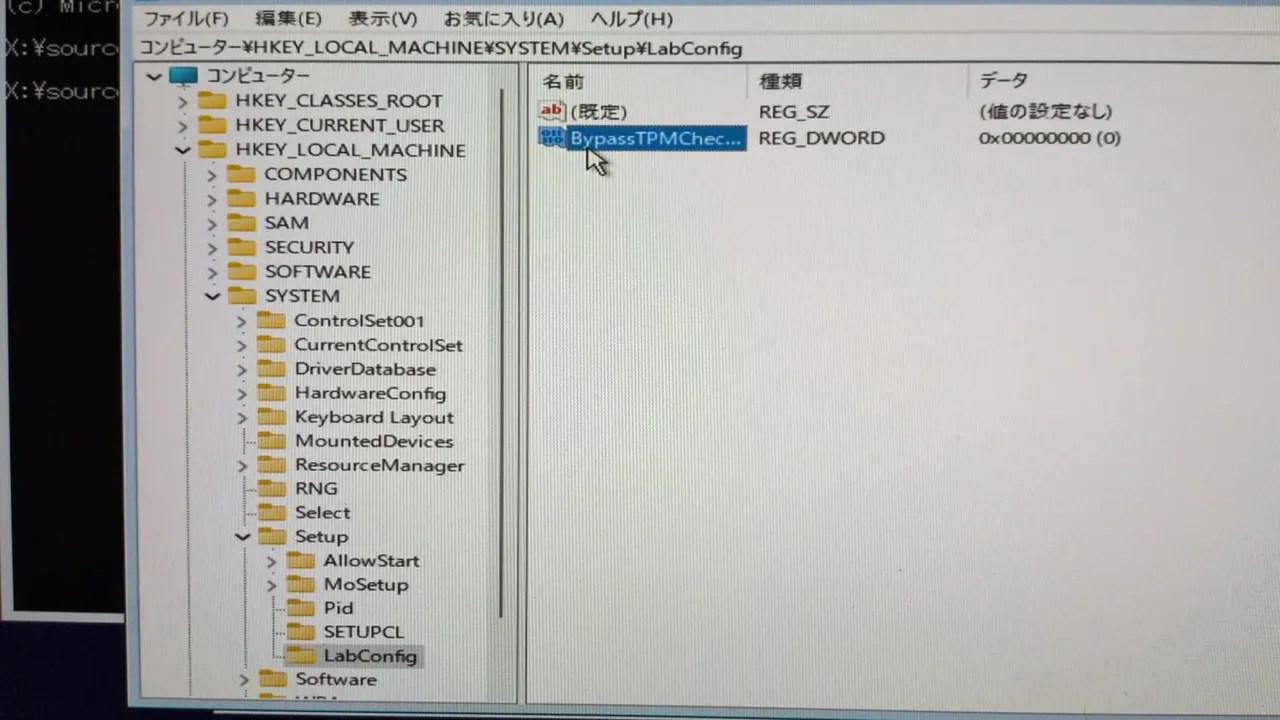The width and height of the screenshot is (1280, 720).
Task: Collapse HKEY_LOCAL_MACHINE chevron
Action: 182,150
